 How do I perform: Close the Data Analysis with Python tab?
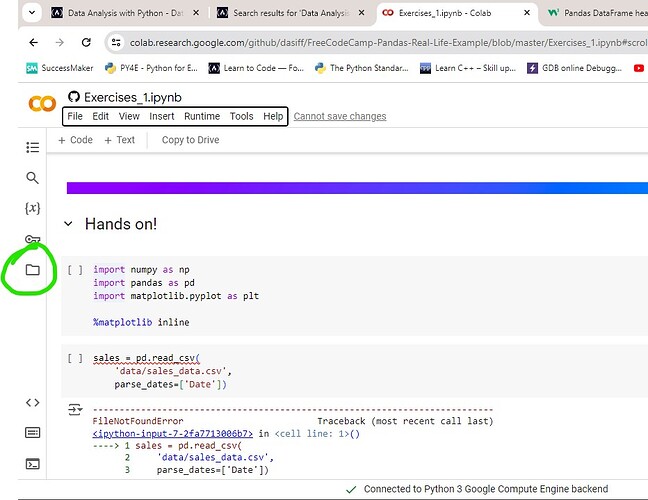196,13
